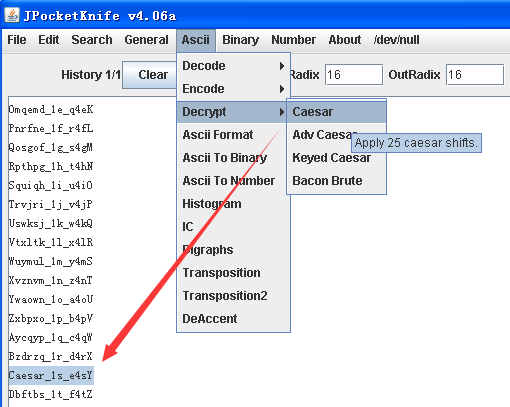Open the About menu
This screenshot has width=510, height=407.
pyautogui.click(x=345, y=40)
